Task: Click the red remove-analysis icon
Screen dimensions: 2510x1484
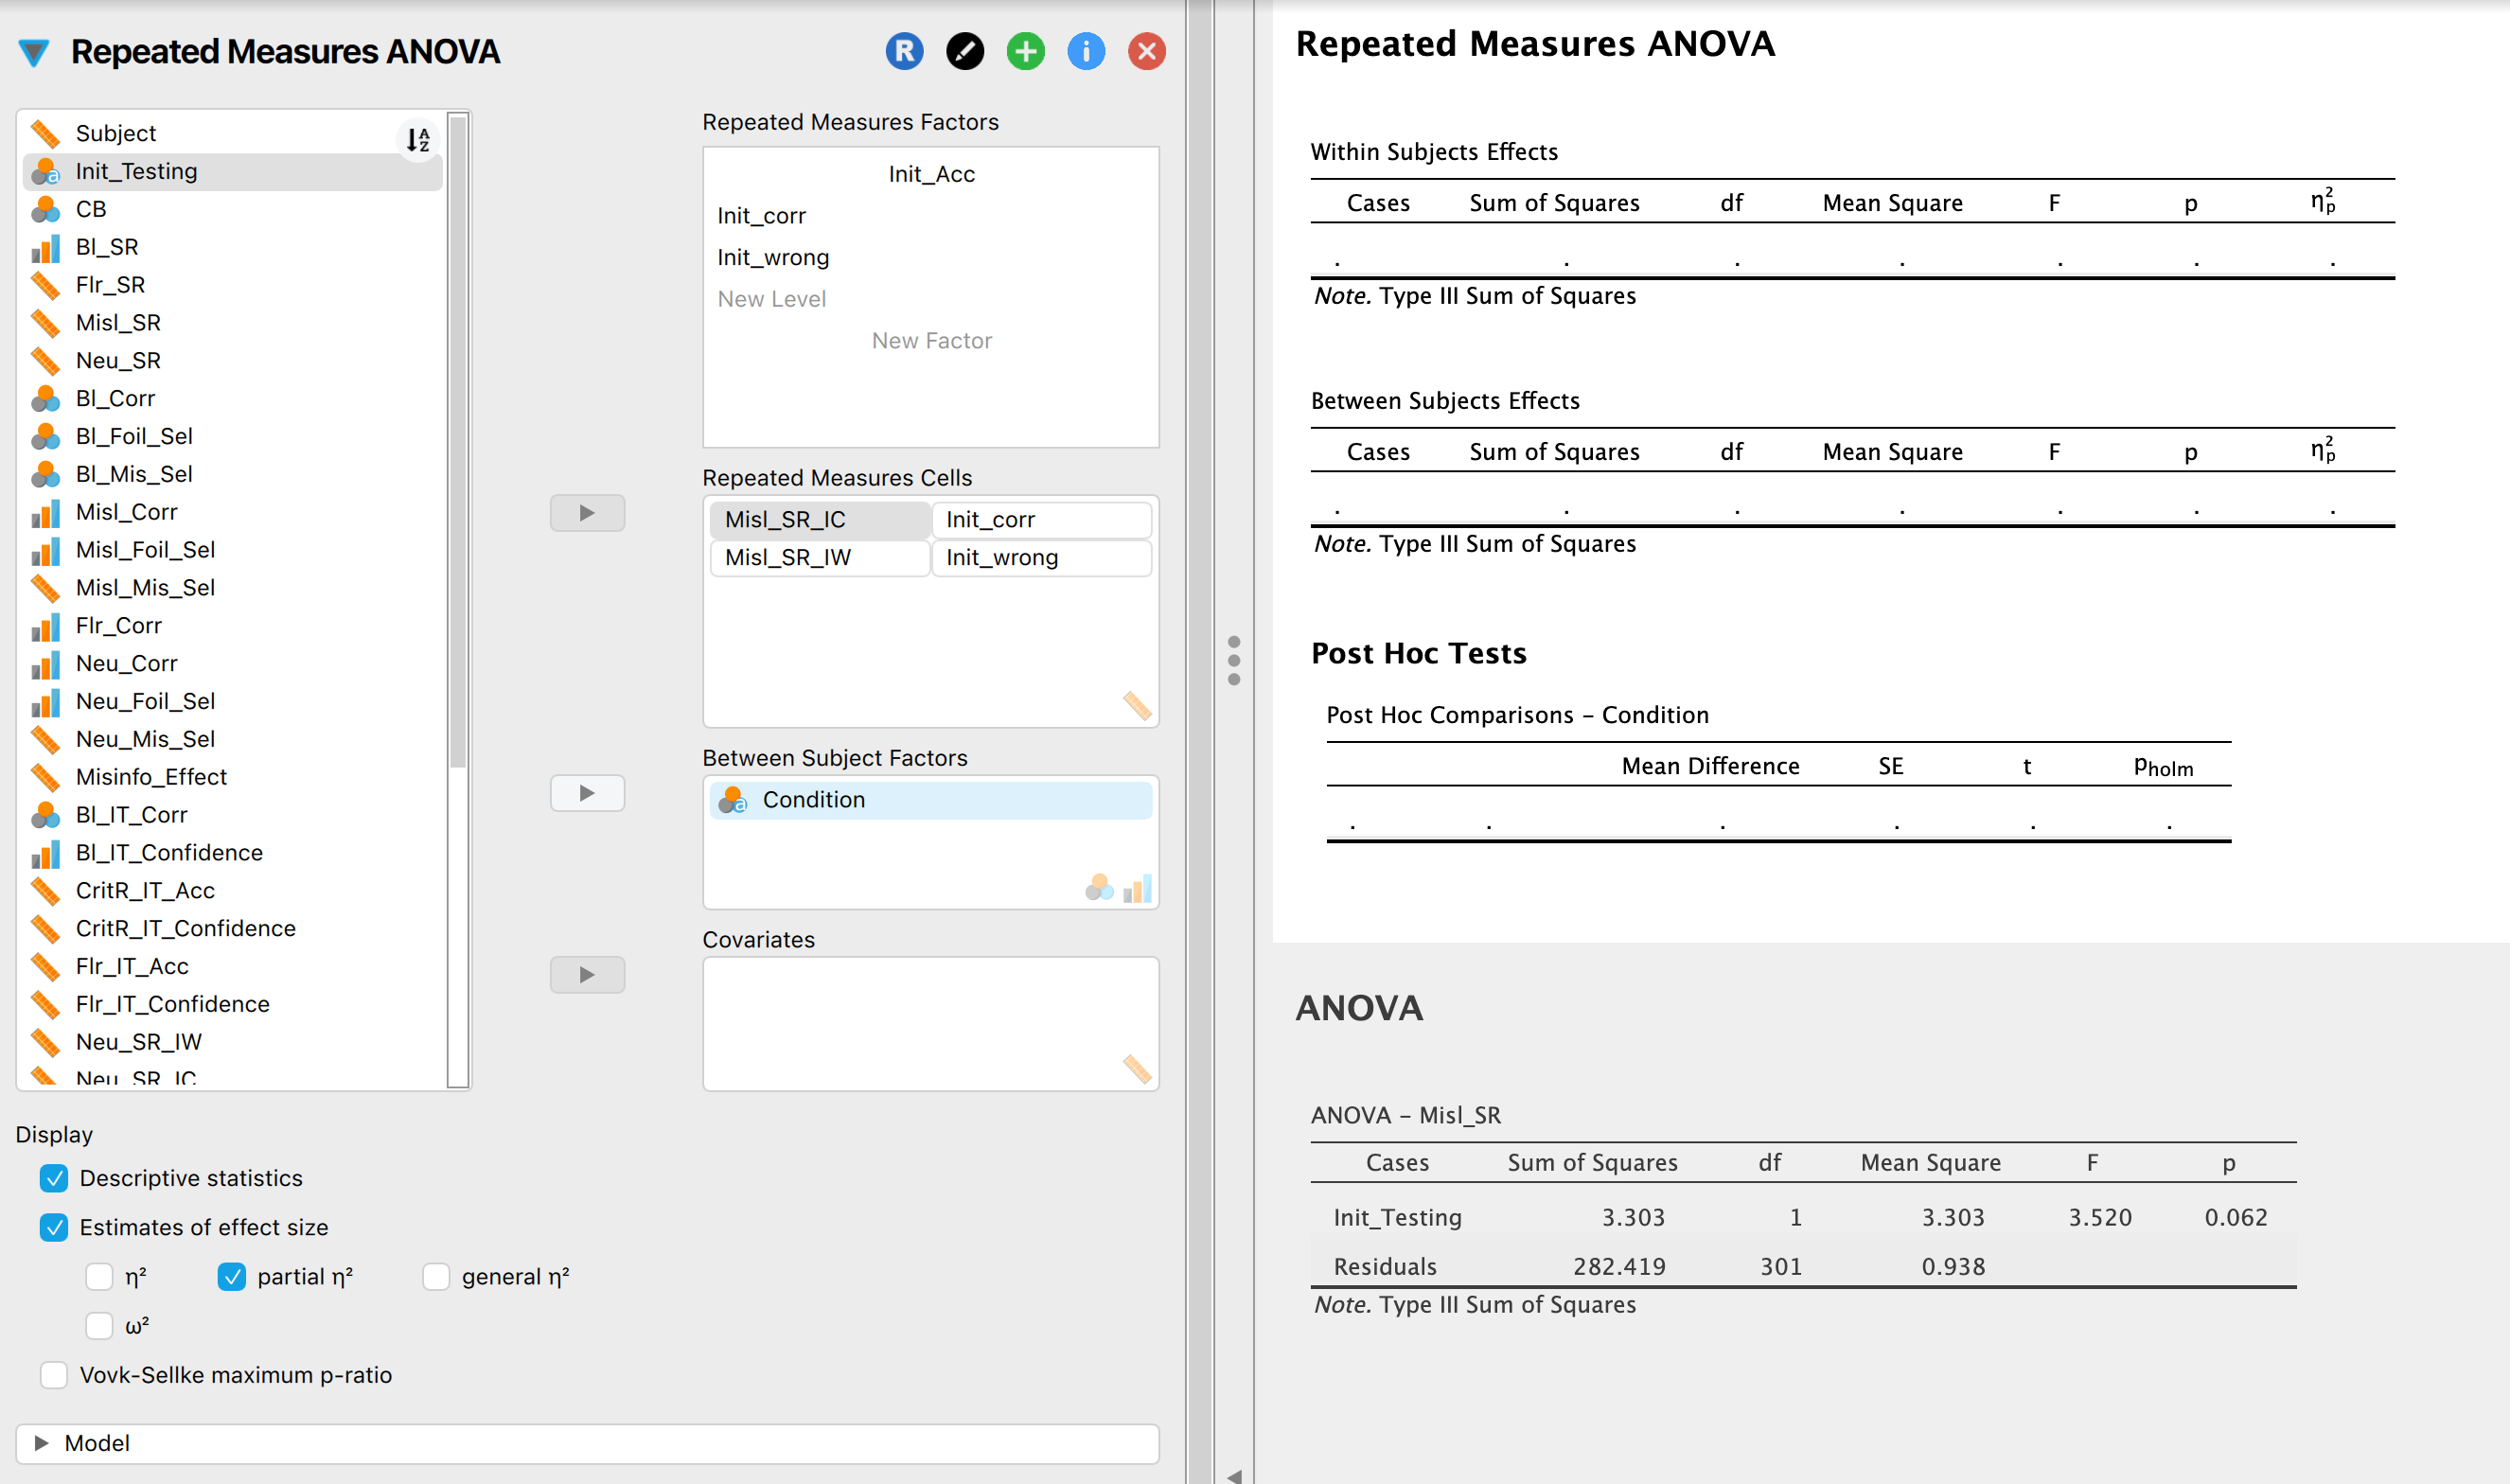Action: click(1147, 52)
